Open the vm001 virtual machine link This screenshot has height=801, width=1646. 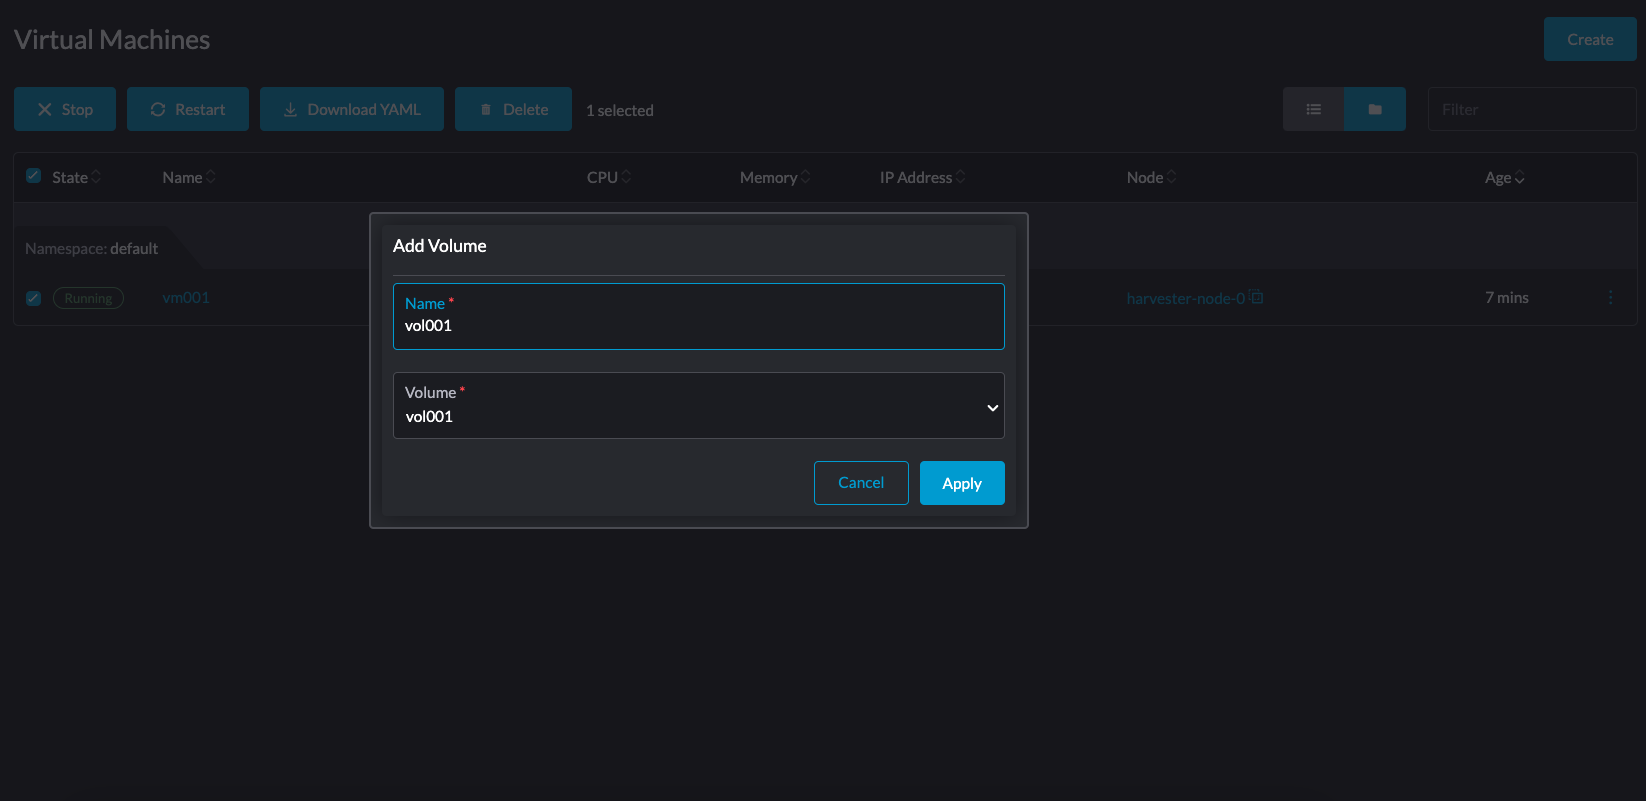[x=186, y=298]
